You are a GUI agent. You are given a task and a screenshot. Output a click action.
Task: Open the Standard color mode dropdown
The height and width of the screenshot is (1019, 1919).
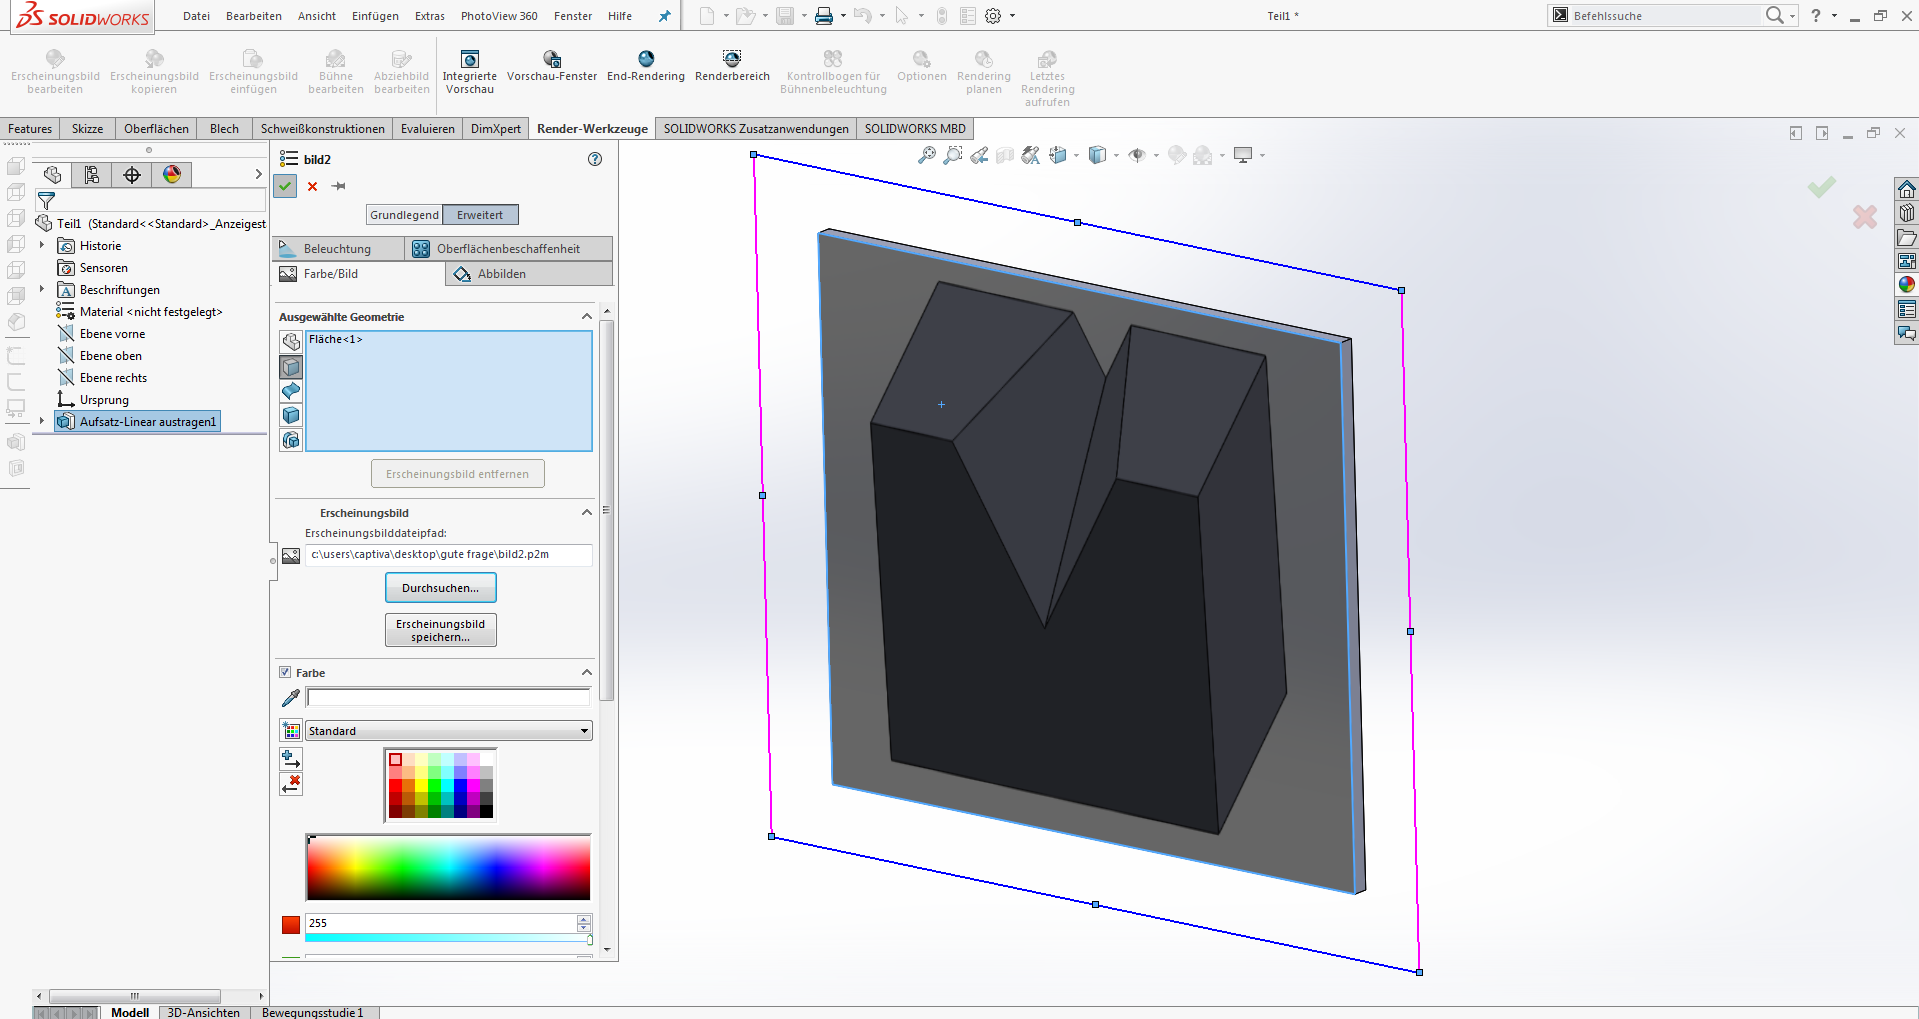click(x=447, y=730)
